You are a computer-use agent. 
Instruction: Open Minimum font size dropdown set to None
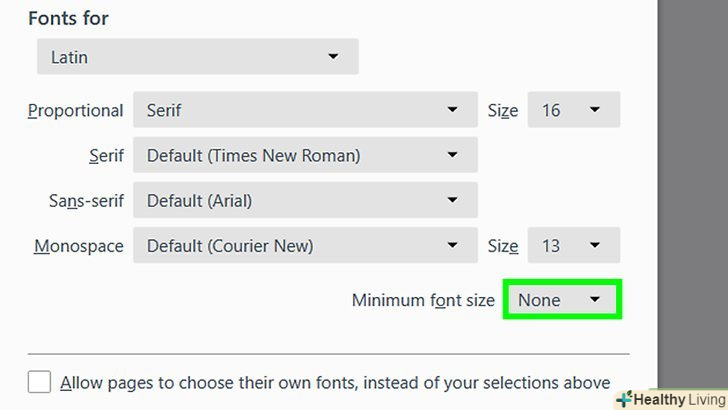pyautogui.click(x=563, y=300)
